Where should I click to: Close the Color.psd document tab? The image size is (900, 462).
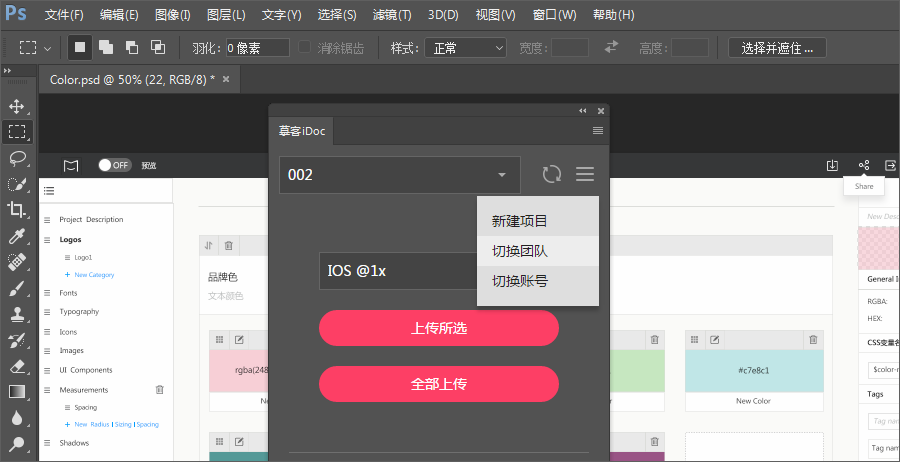226,79
